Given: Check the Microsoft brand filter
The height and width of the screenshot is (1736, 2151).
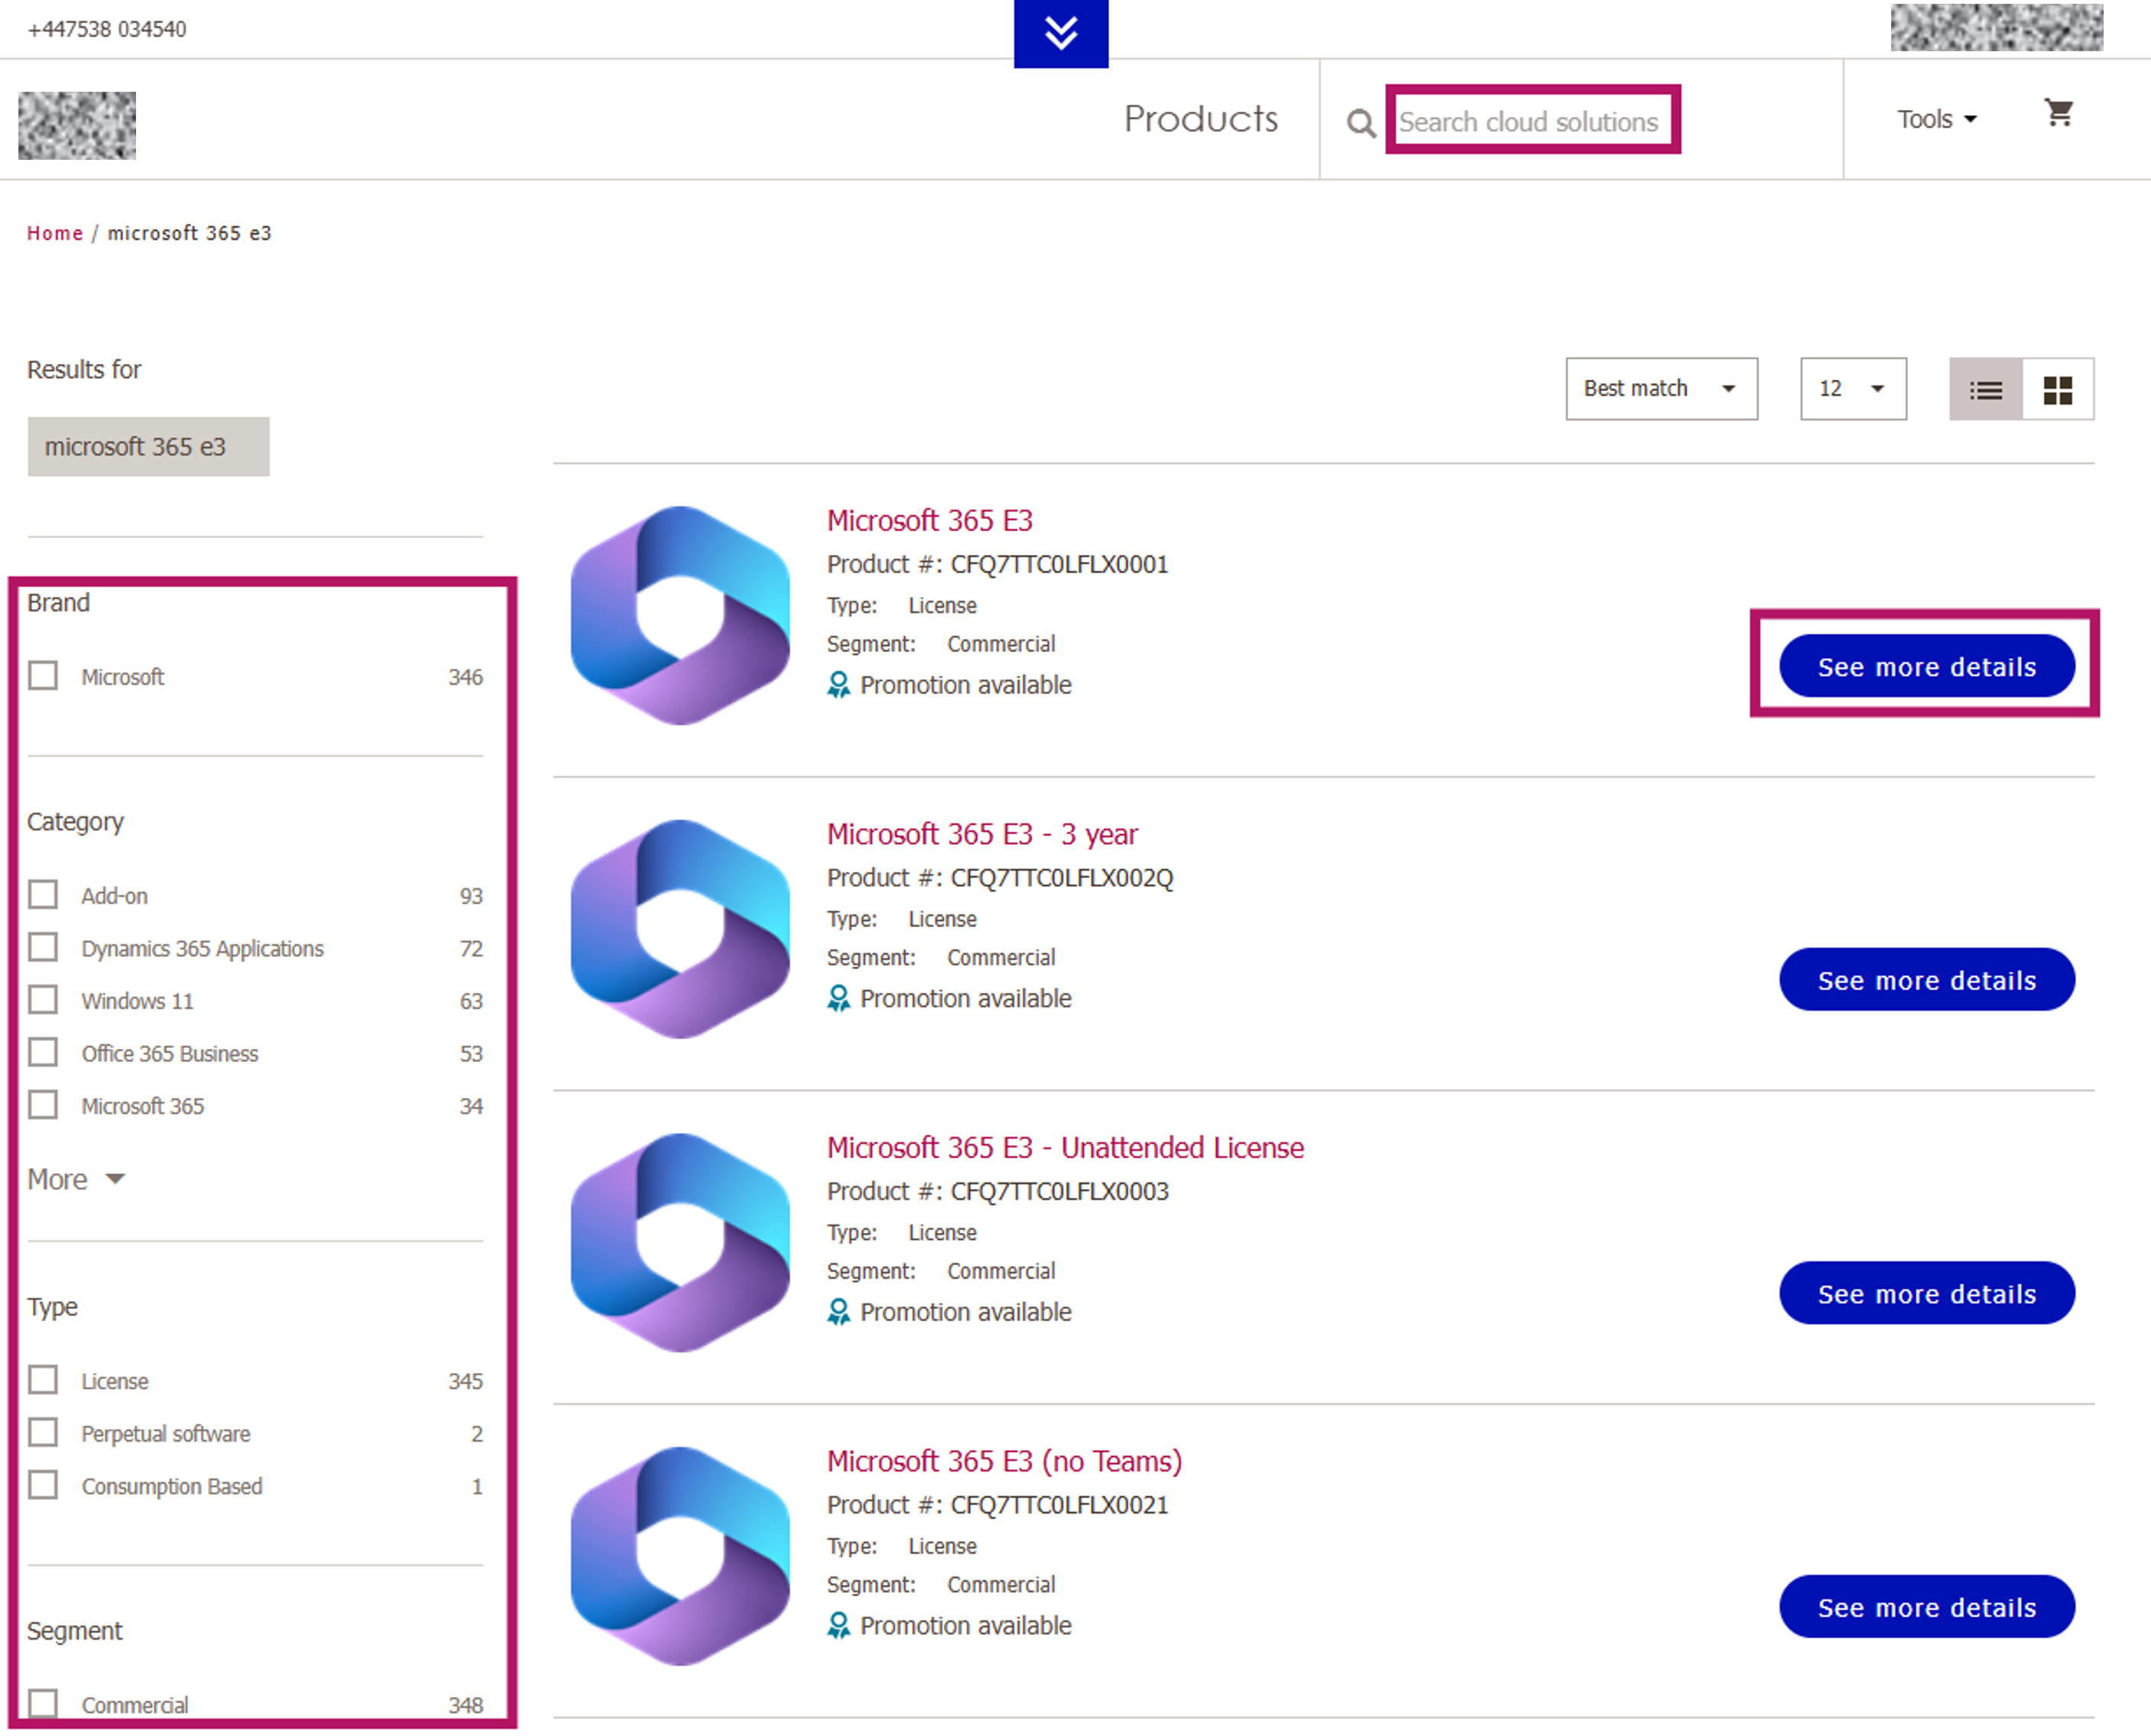Looking at the screenshot, I should coord(43,676).
